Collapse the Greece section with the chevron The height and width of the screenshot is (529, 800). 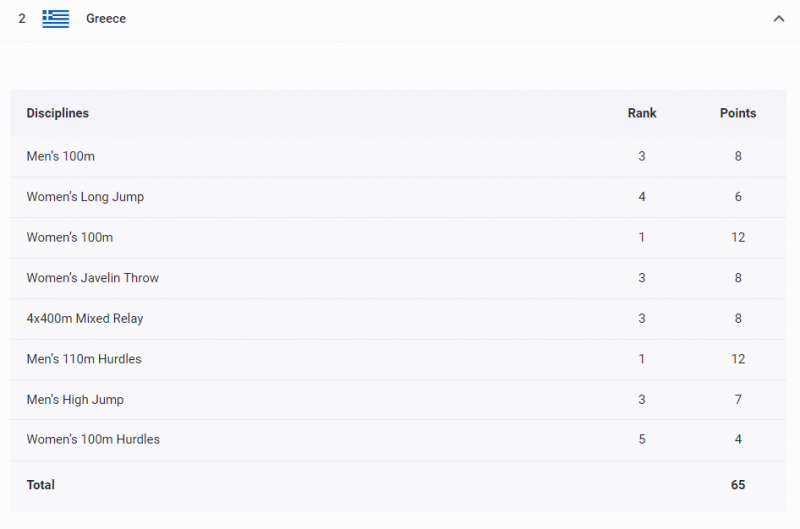778,18
